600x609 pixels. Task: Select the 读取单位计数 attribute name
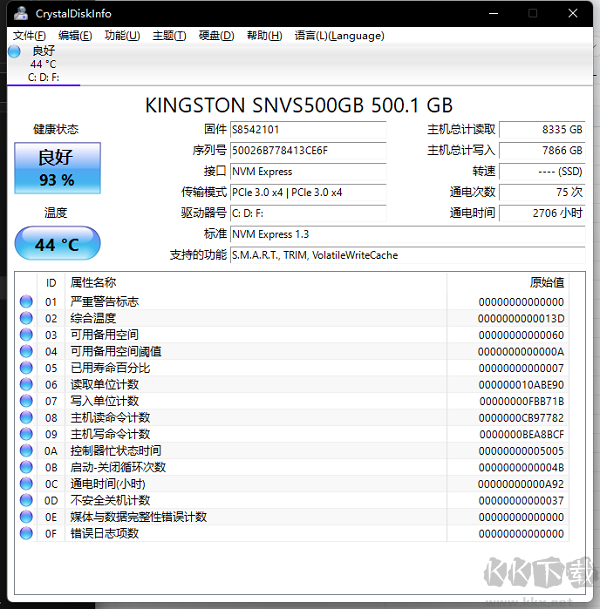point(104,385)
